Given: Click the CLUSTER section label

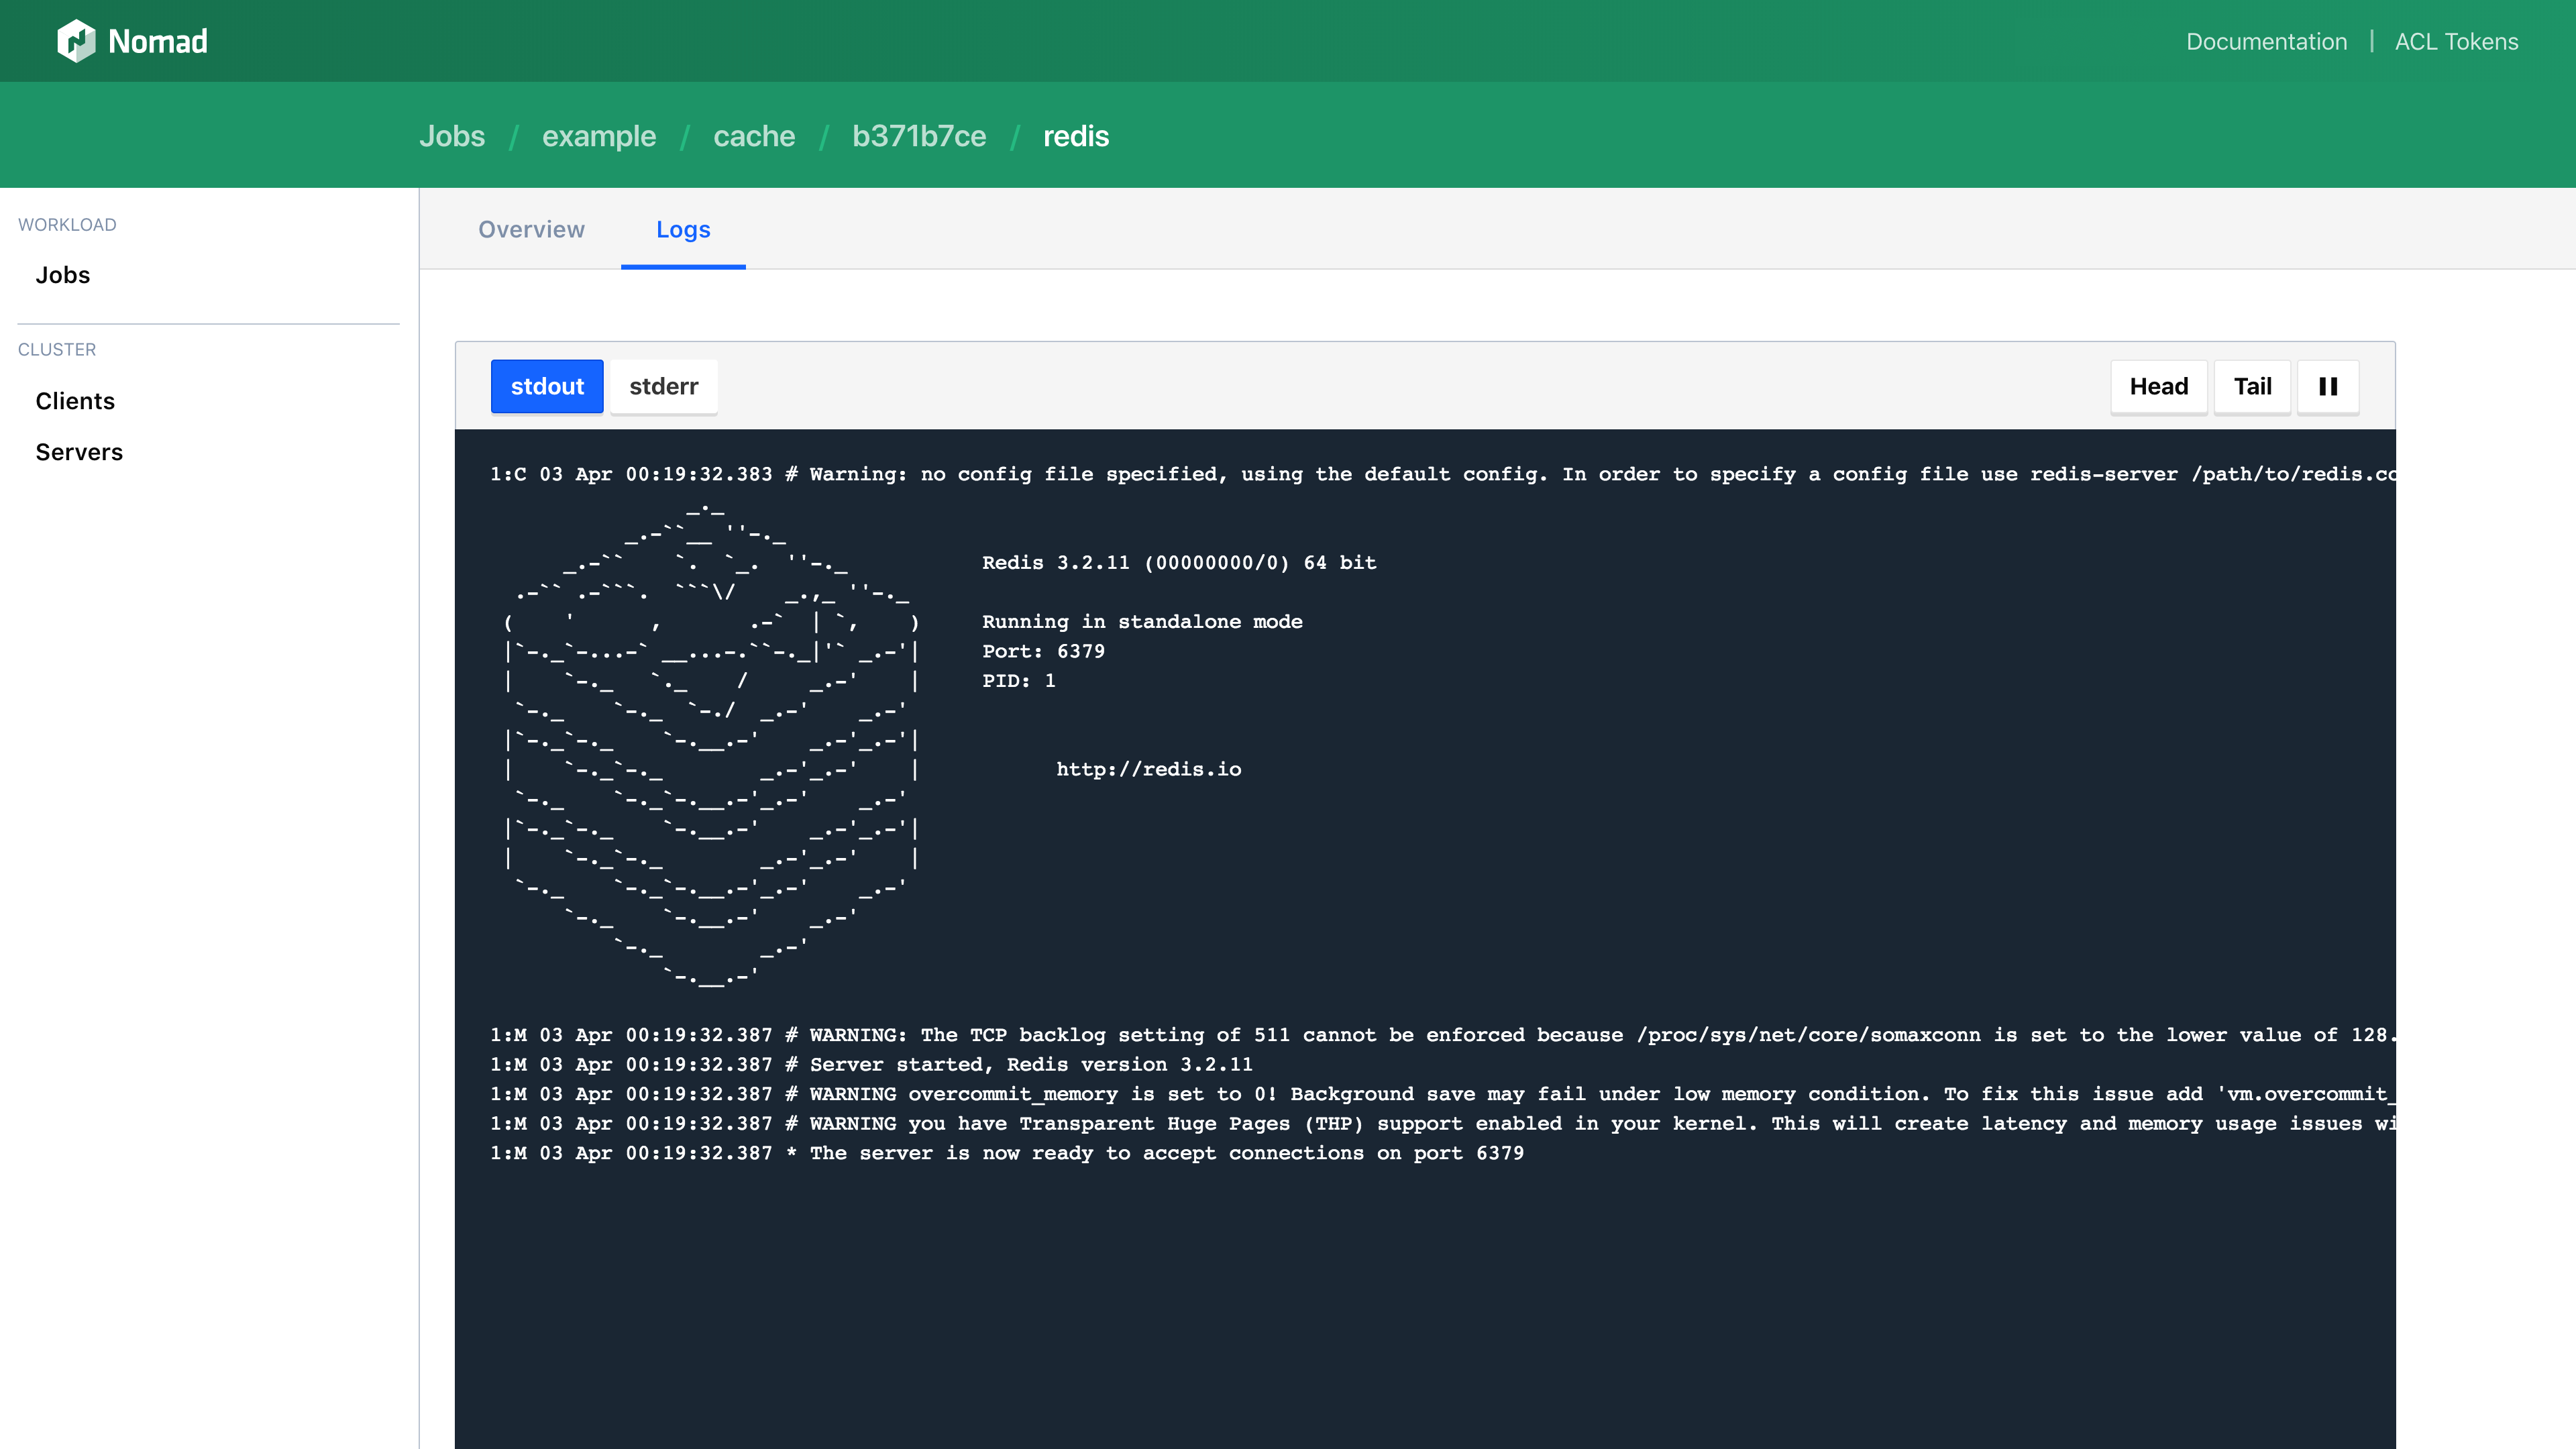Looking at the screenshot, I should click(x=57, y=350).
